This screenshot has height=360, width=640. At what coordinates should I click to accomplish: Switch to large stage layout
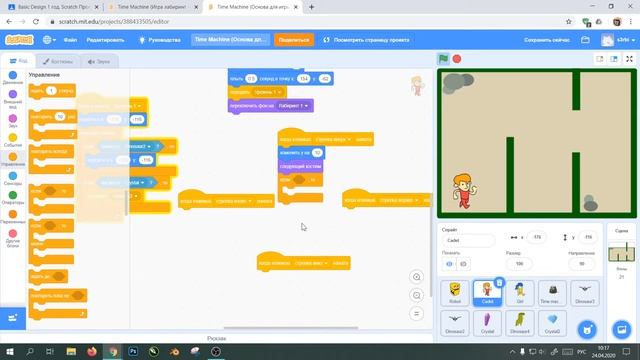click(613, 59)
